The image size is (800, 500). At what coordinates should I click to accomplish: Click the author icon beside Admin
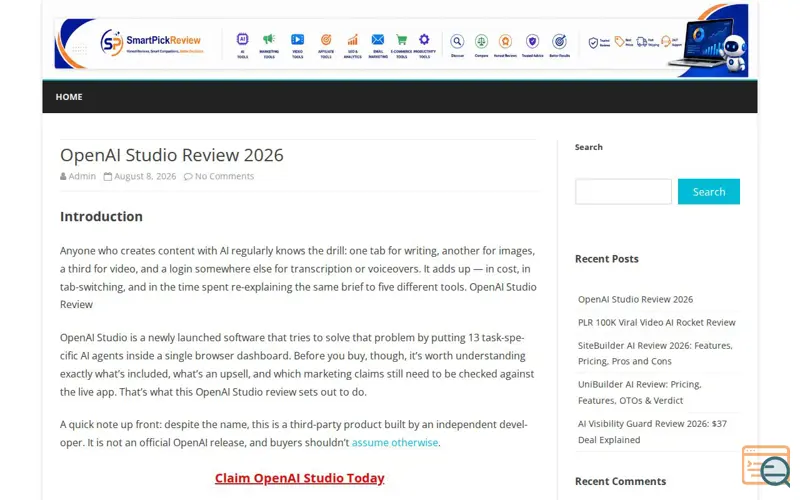pos(63,177)
